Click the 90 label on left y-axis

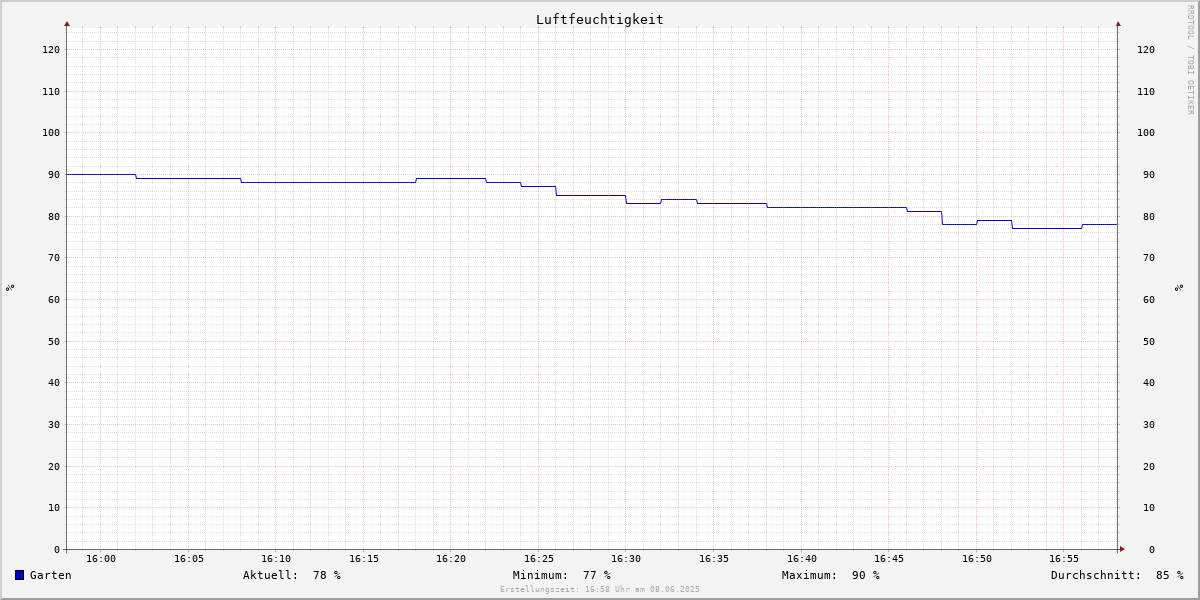(x=54, y=174)
